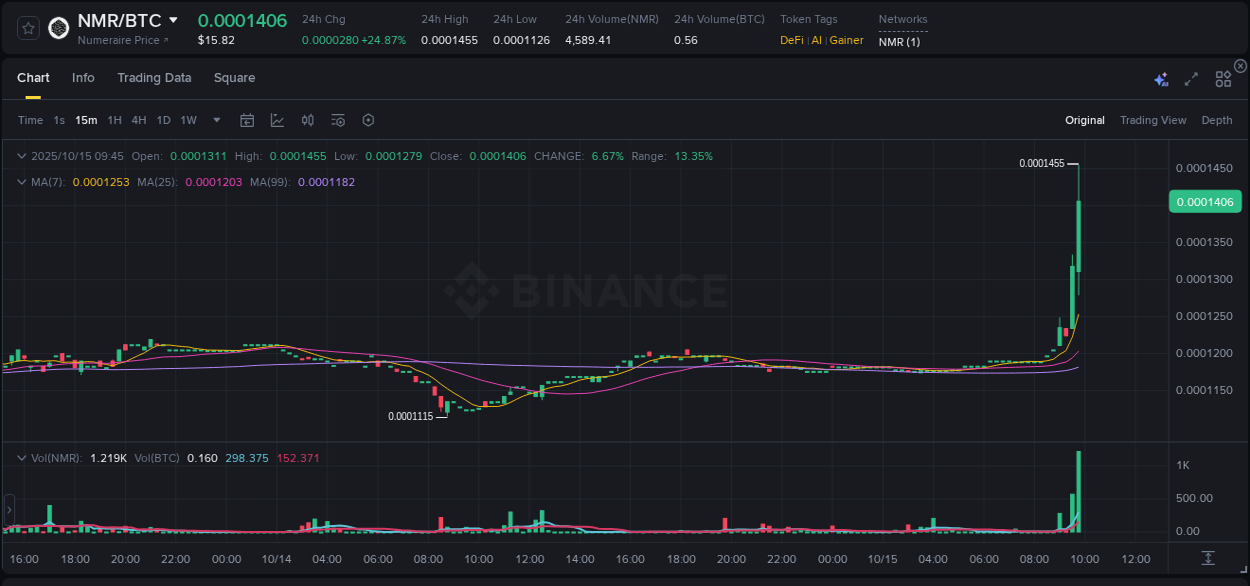Click the NMR token logo
The width and height of the screenshot is (1250, 586).
pyautogui.click(x=58, y=27)
